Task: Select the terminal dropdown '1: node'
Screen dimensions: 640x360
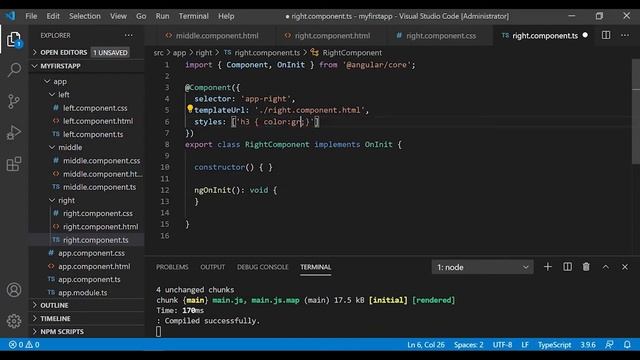Action: [x=482, y=267]
